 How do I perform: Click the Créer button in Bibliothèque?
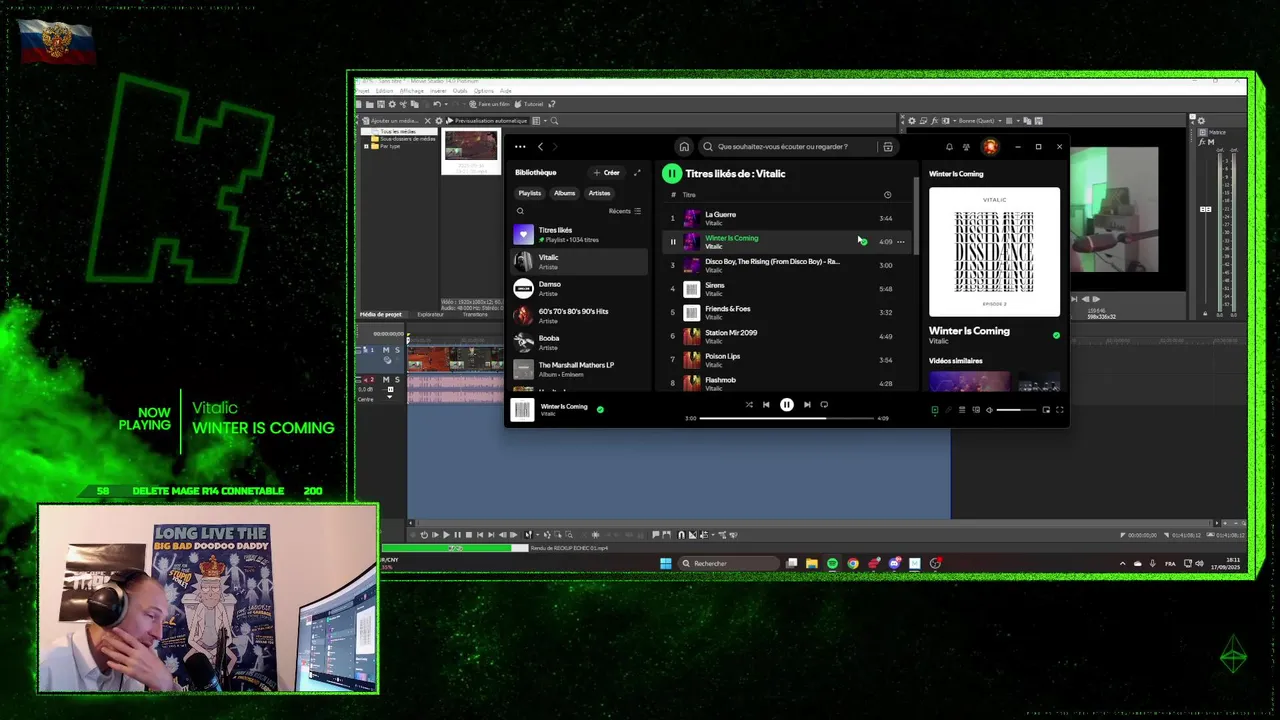607,172
